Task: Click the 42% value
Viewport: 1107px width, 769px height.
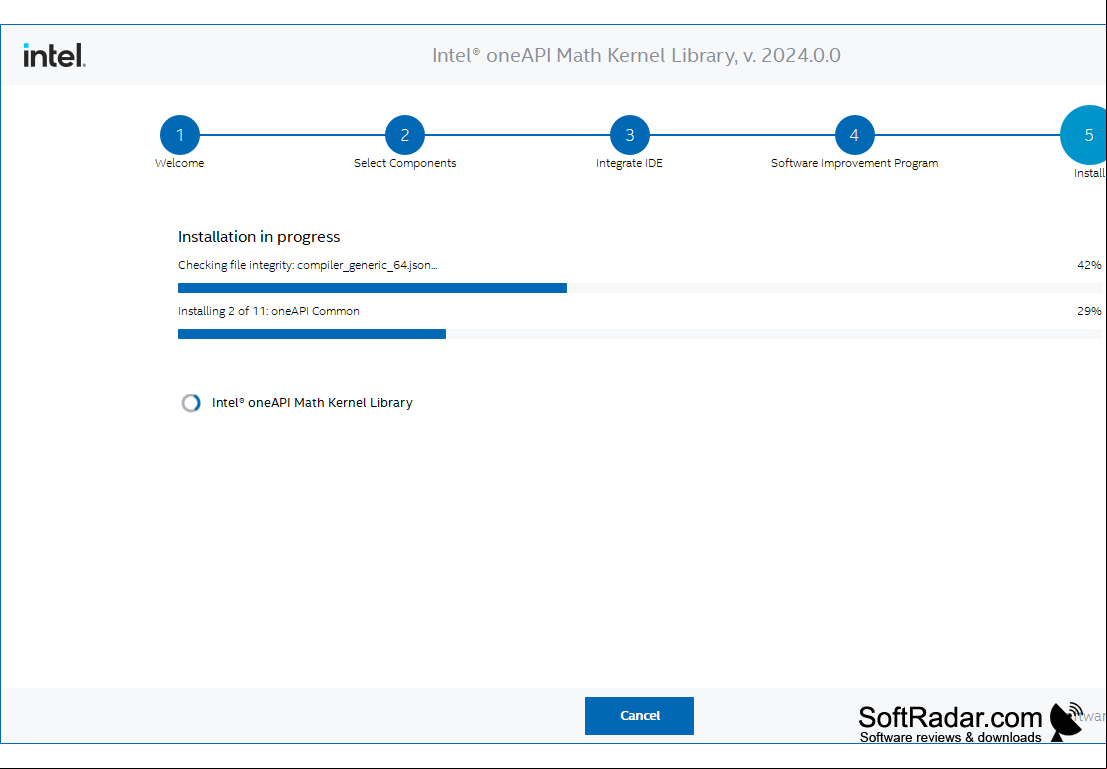Action: [x=1089, y=265]
